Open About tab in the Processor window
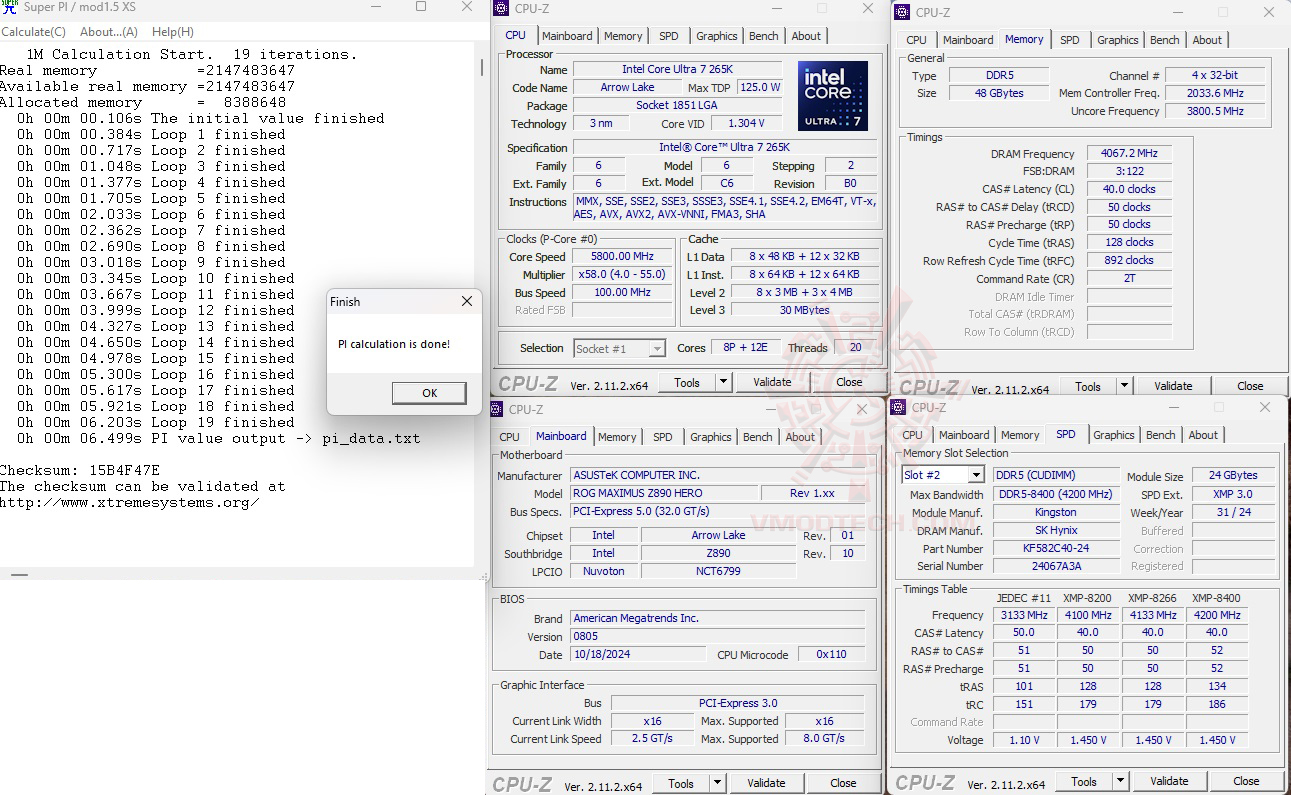The height and width of the screenshot is (795, 1291). [806, 36]
